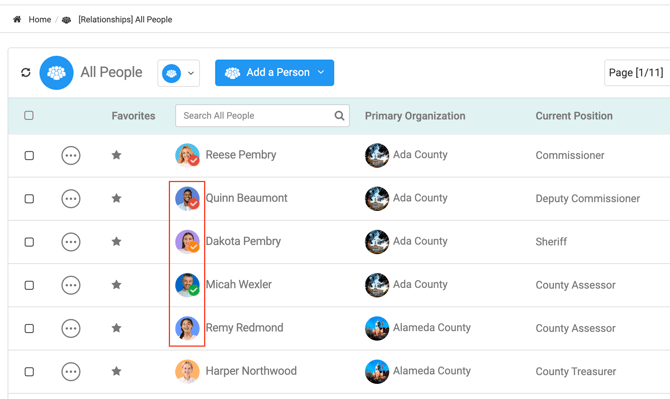Open the more options menu for Dakota Pembry
The height and width of the screenshot is (399, 670).
(x=71, y=242)
